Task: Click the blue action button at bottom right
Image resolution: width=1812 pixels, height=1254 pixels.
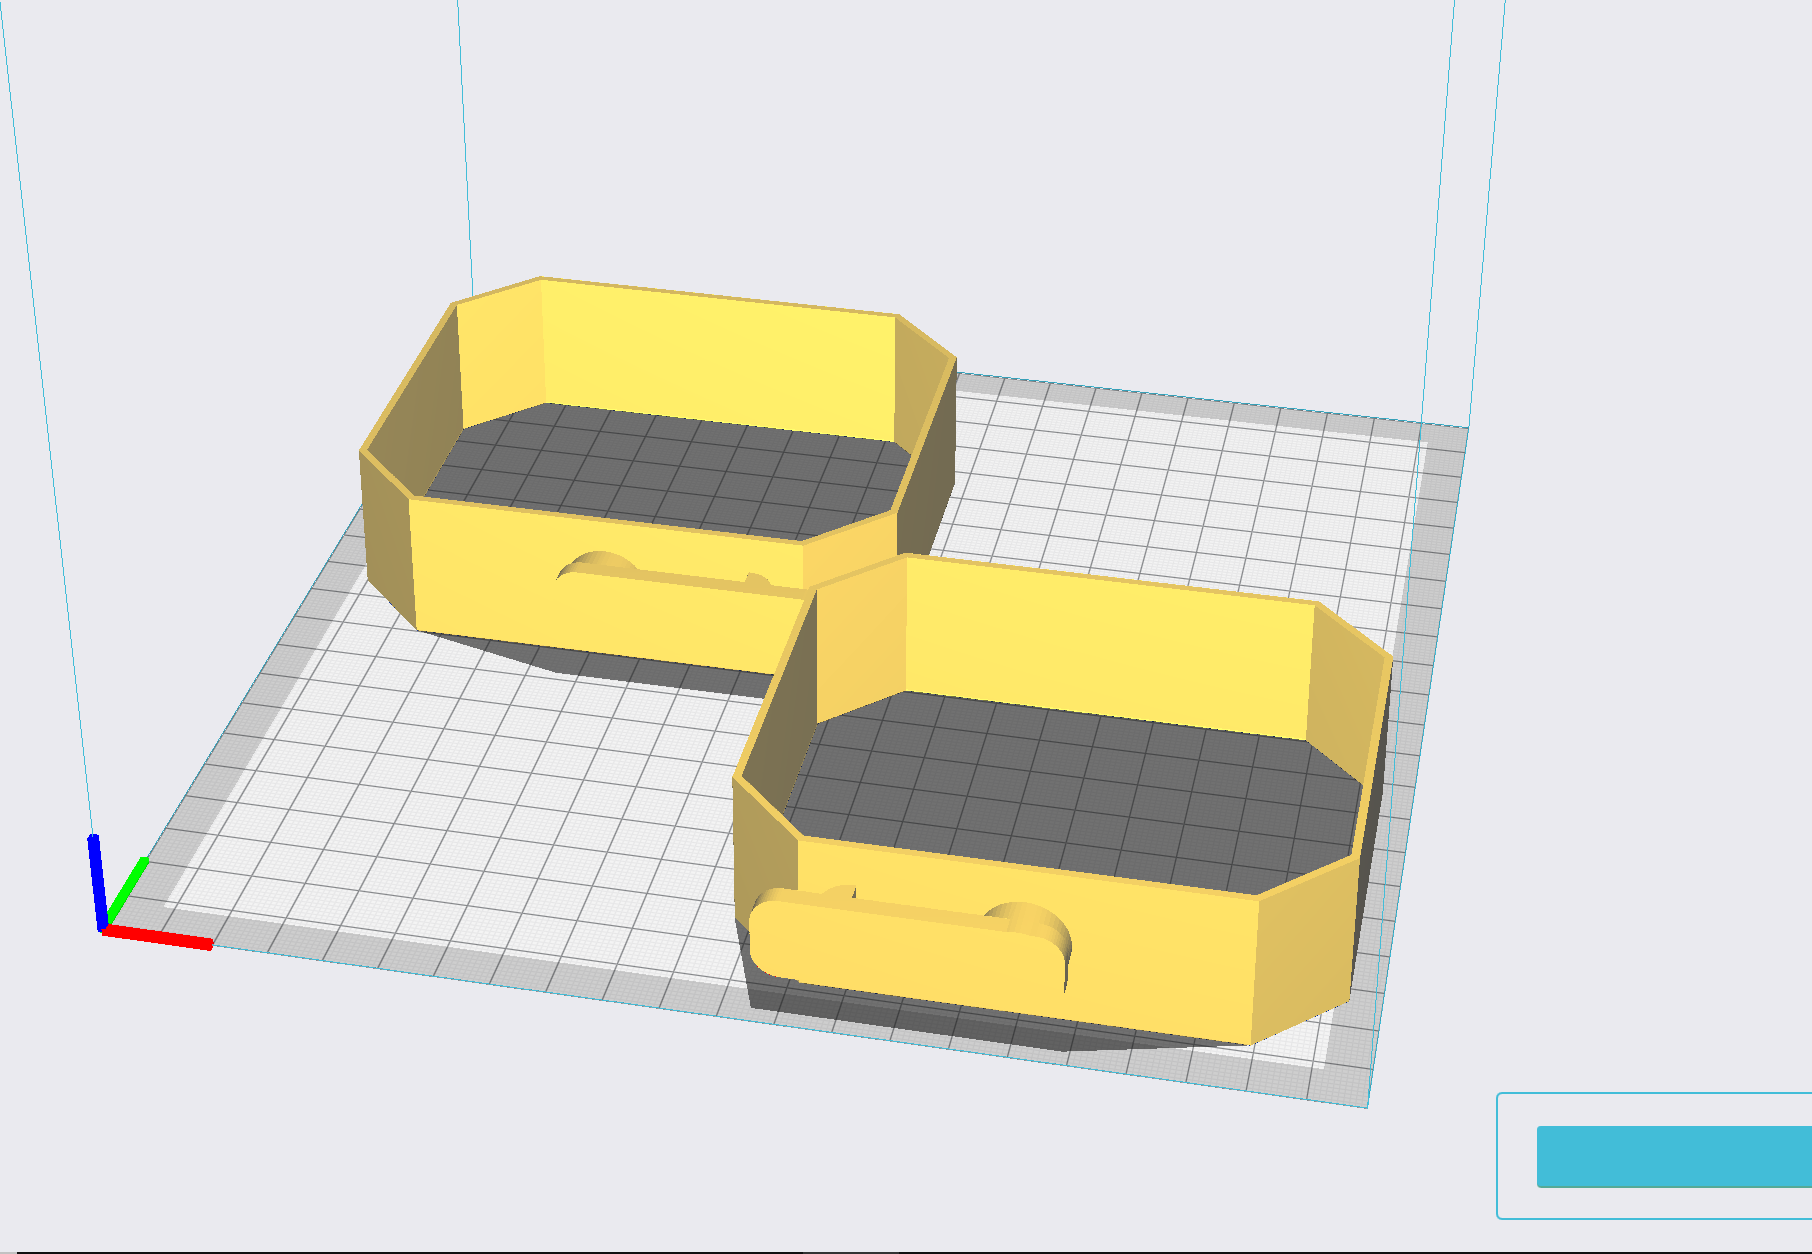Action: [x=1674, y=1156]
